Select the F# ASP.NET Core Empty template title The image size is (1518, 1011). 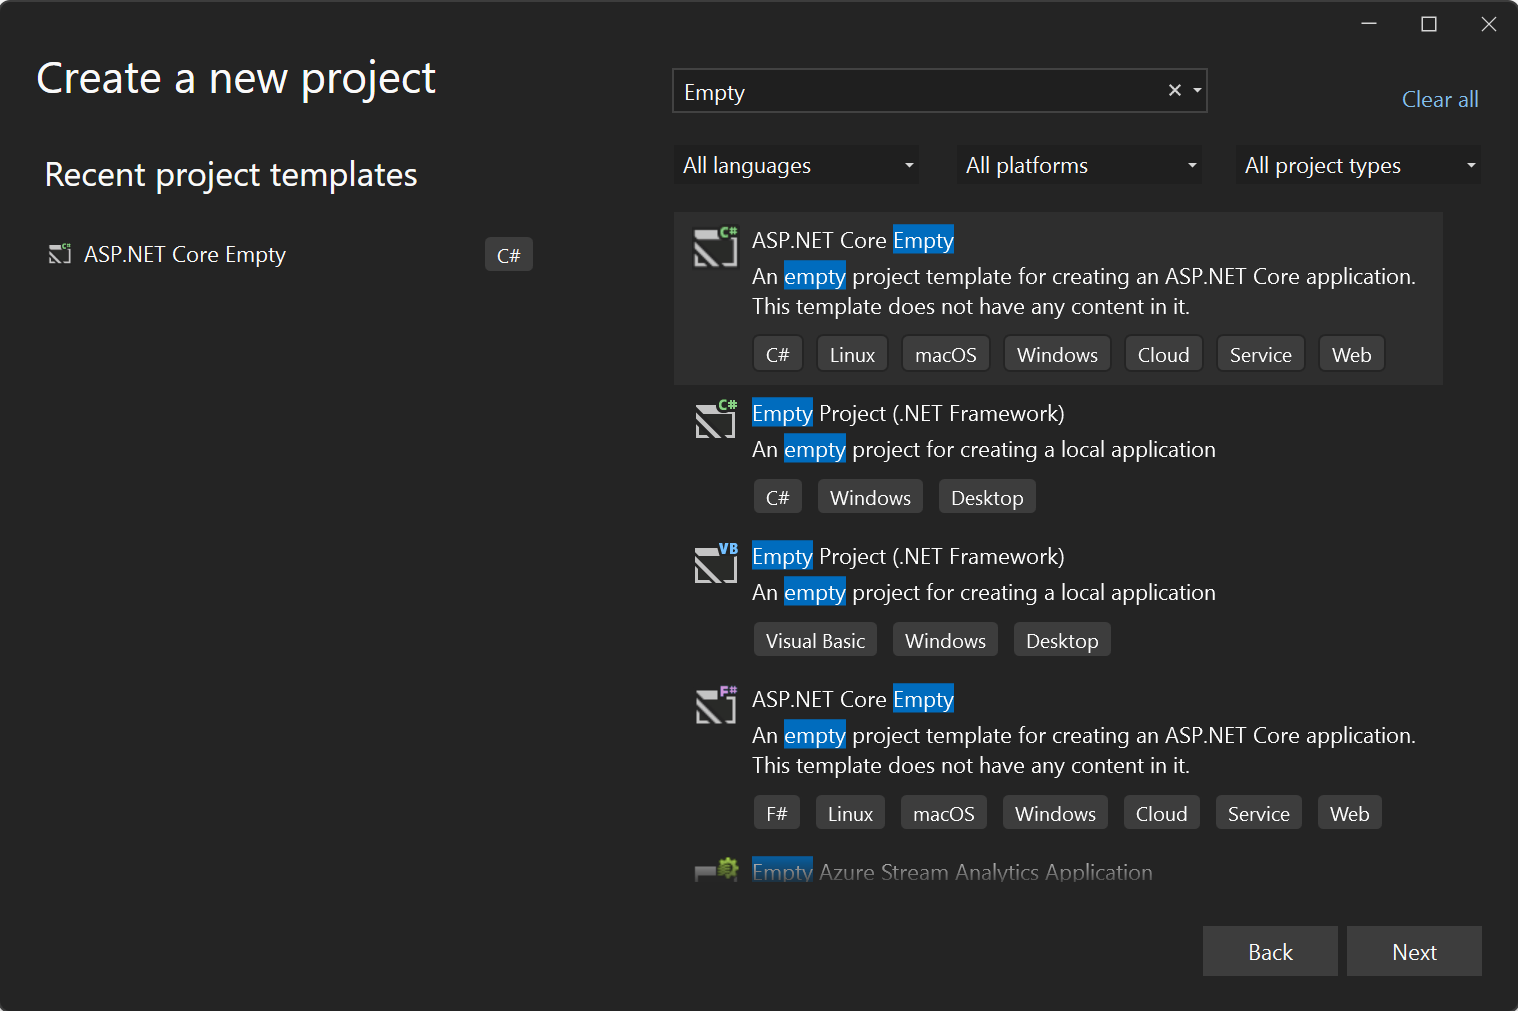pyautogui.click(x=853, y=699)
